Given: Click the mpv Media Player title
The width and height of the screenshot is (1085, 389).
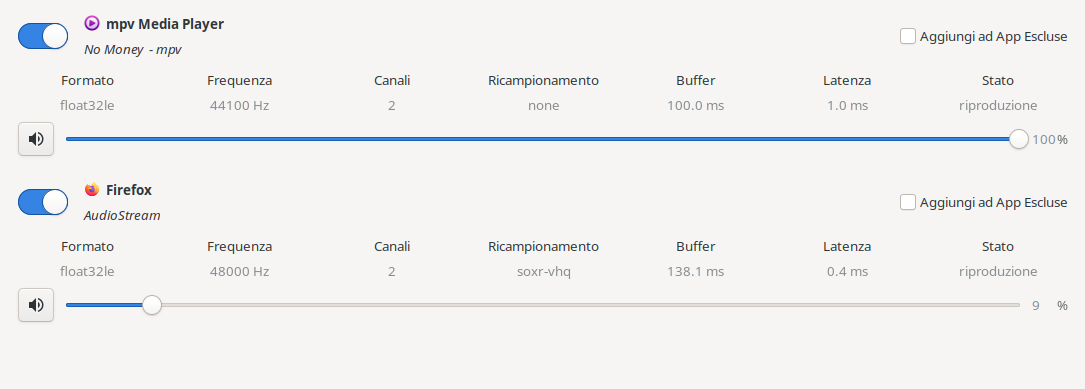Looking at the screenshot, I should click(165, 24).
